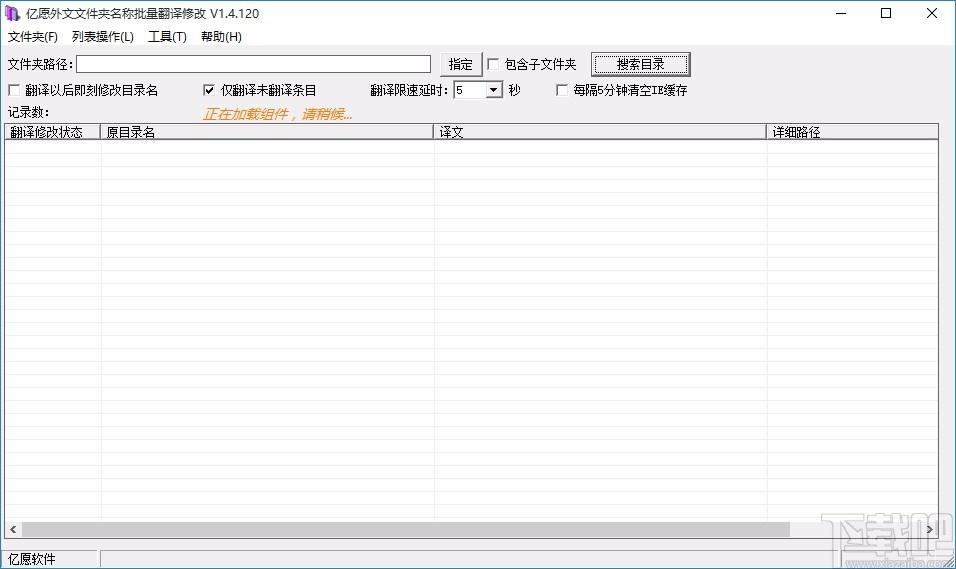Expand the 翻译限速延时 dropdown arrow
The width and height of the screenshot is (956, 569).
494,90
